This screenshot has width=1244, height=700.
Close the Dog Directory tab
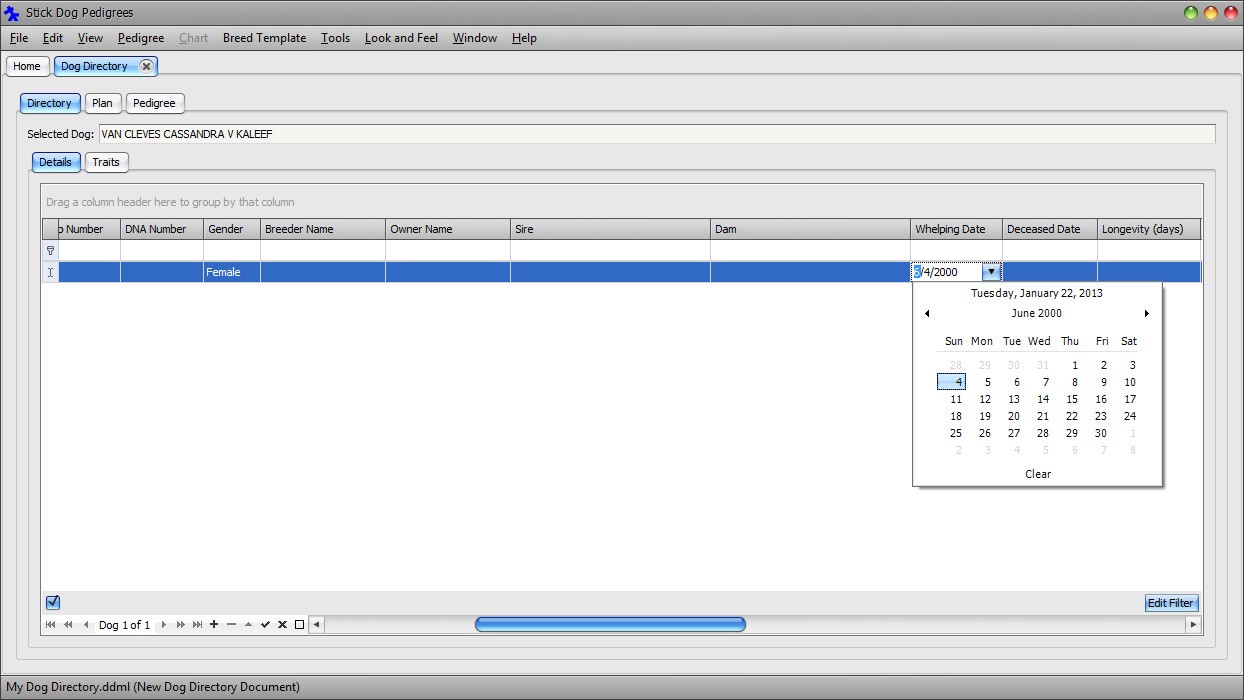[x=146, y=66]
